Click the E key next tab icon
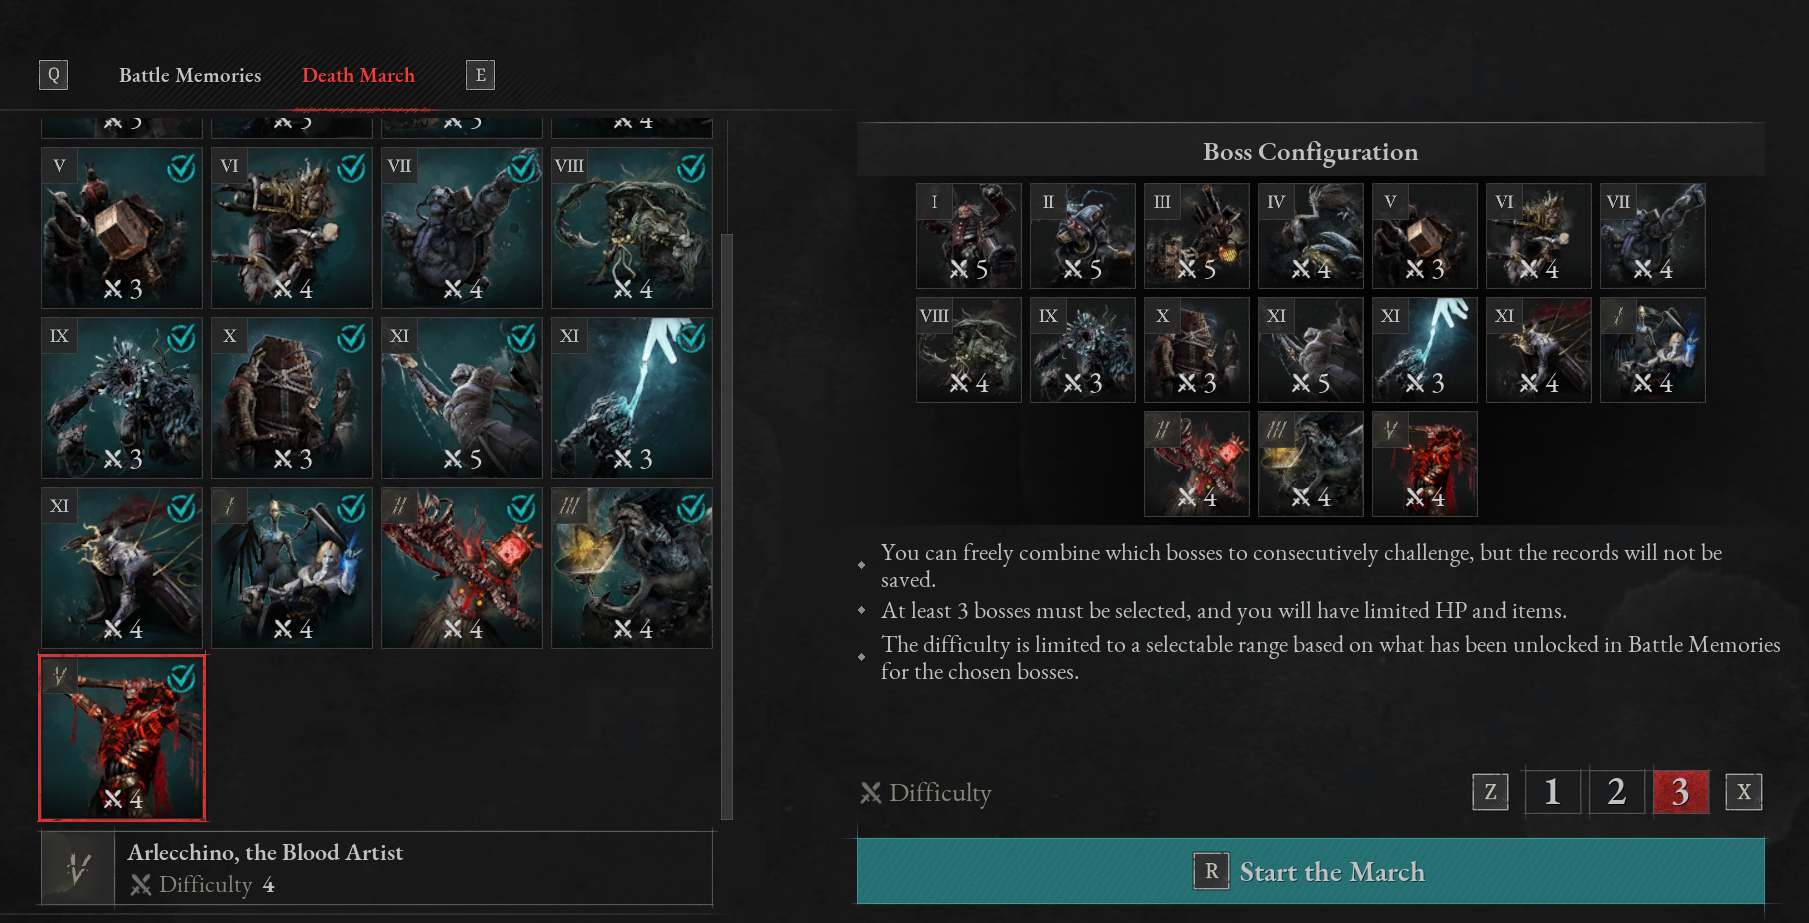Viewport: 1809px width, 923px height. click(x=481, y=75)
